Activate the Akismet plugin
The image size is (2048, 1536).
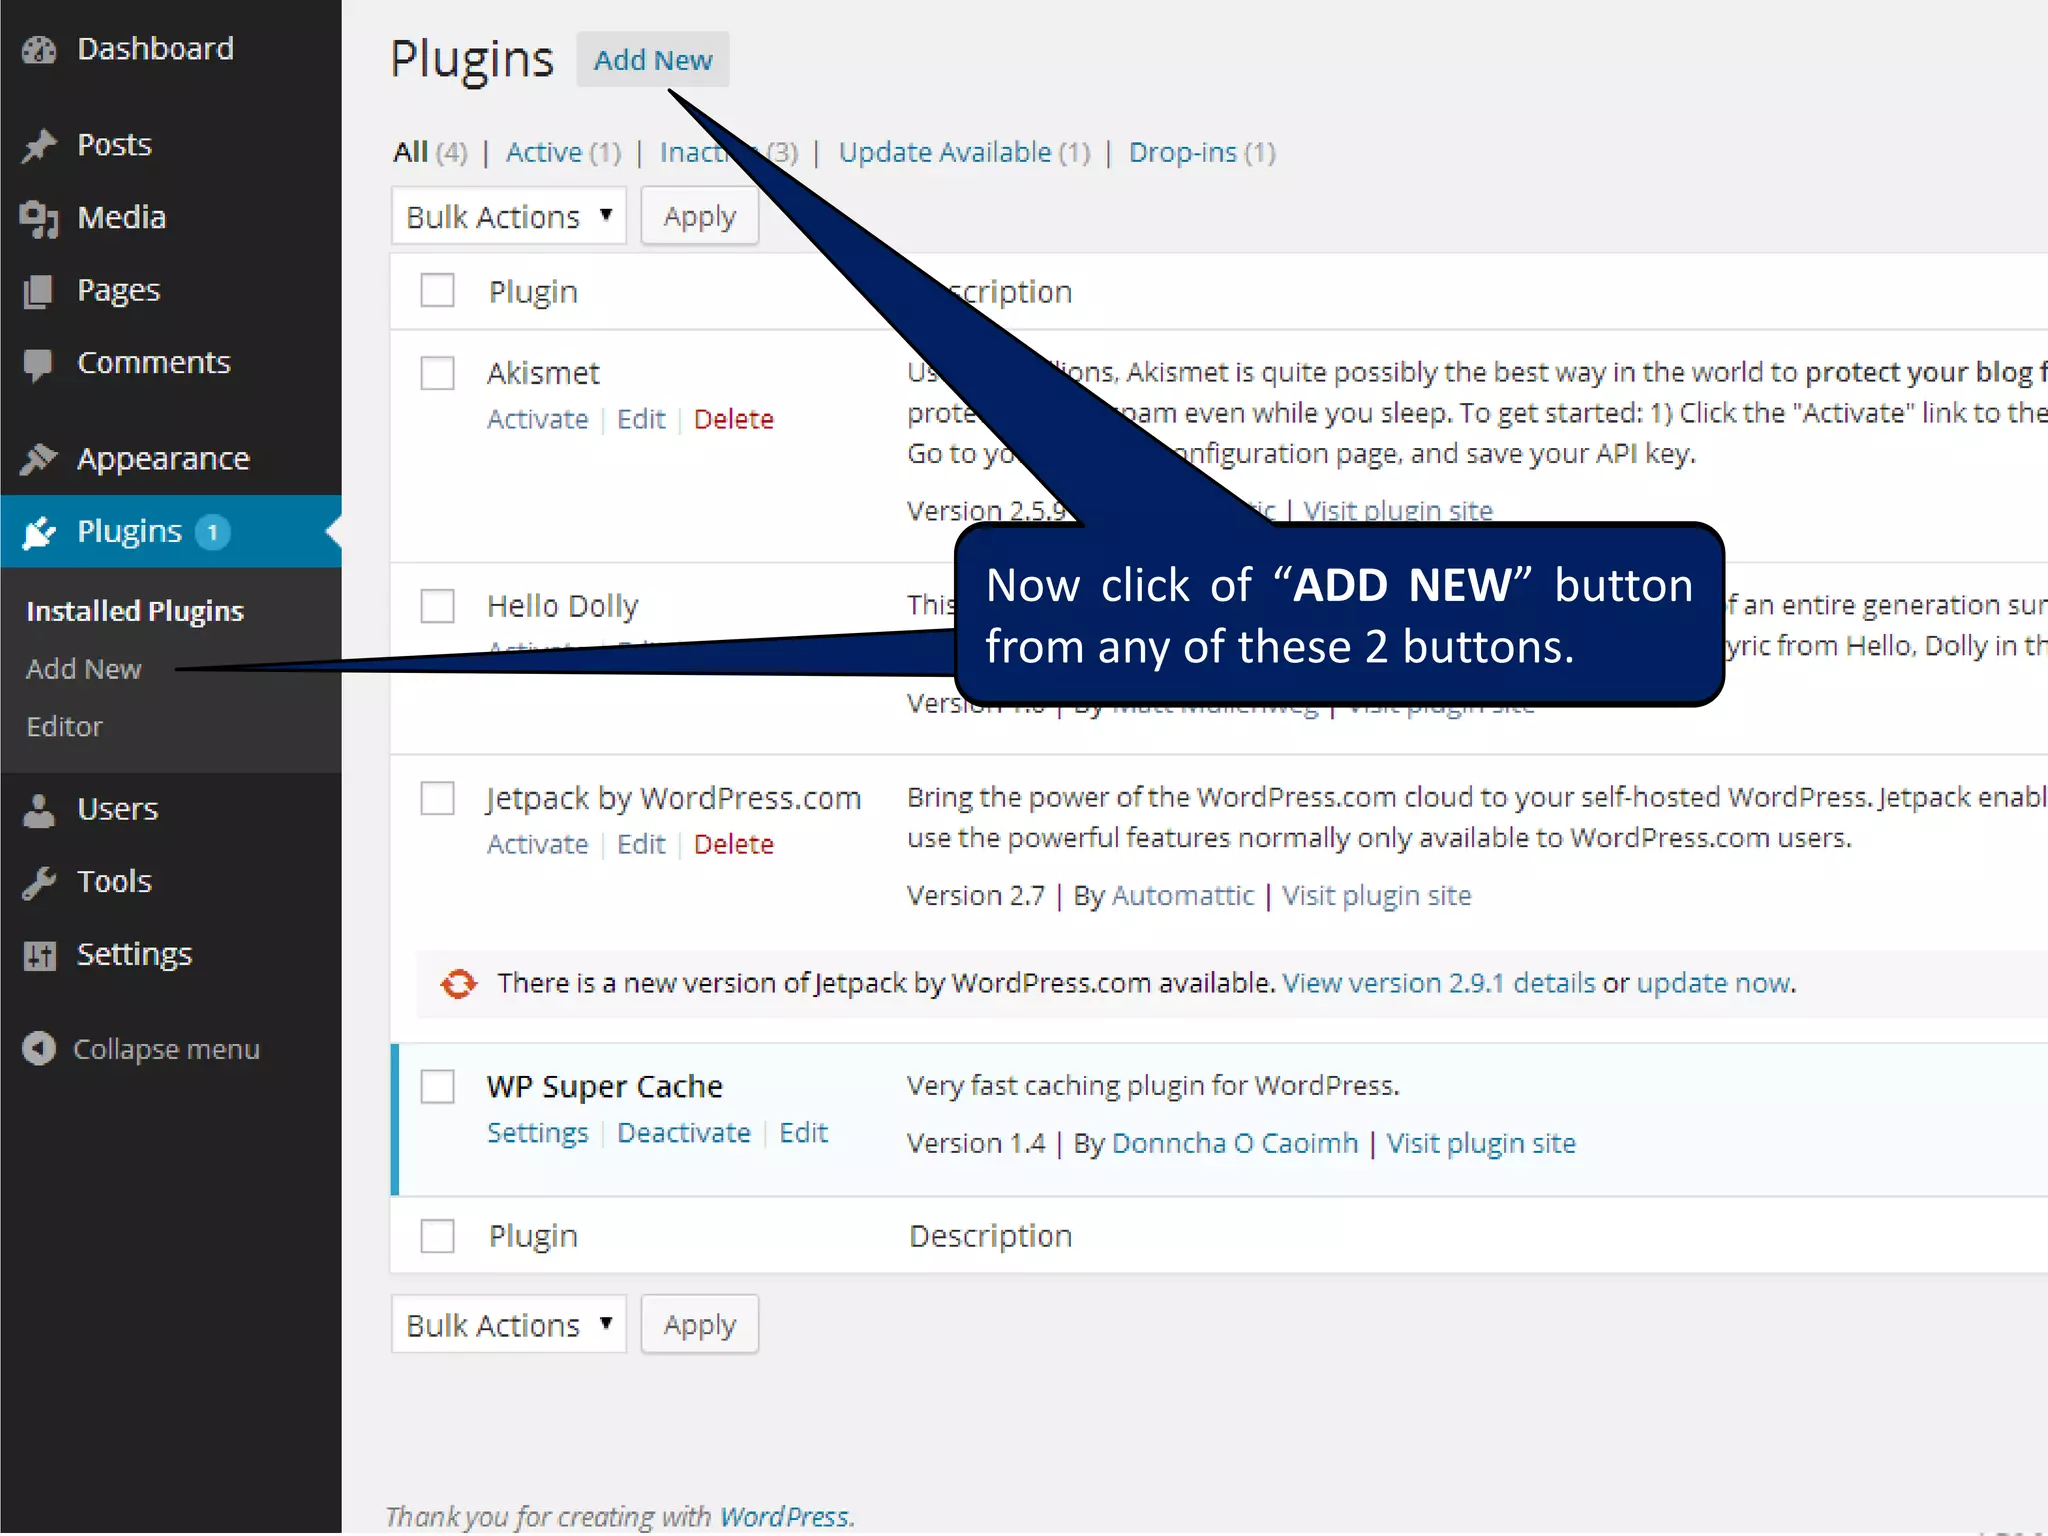(x=538, y=419)
